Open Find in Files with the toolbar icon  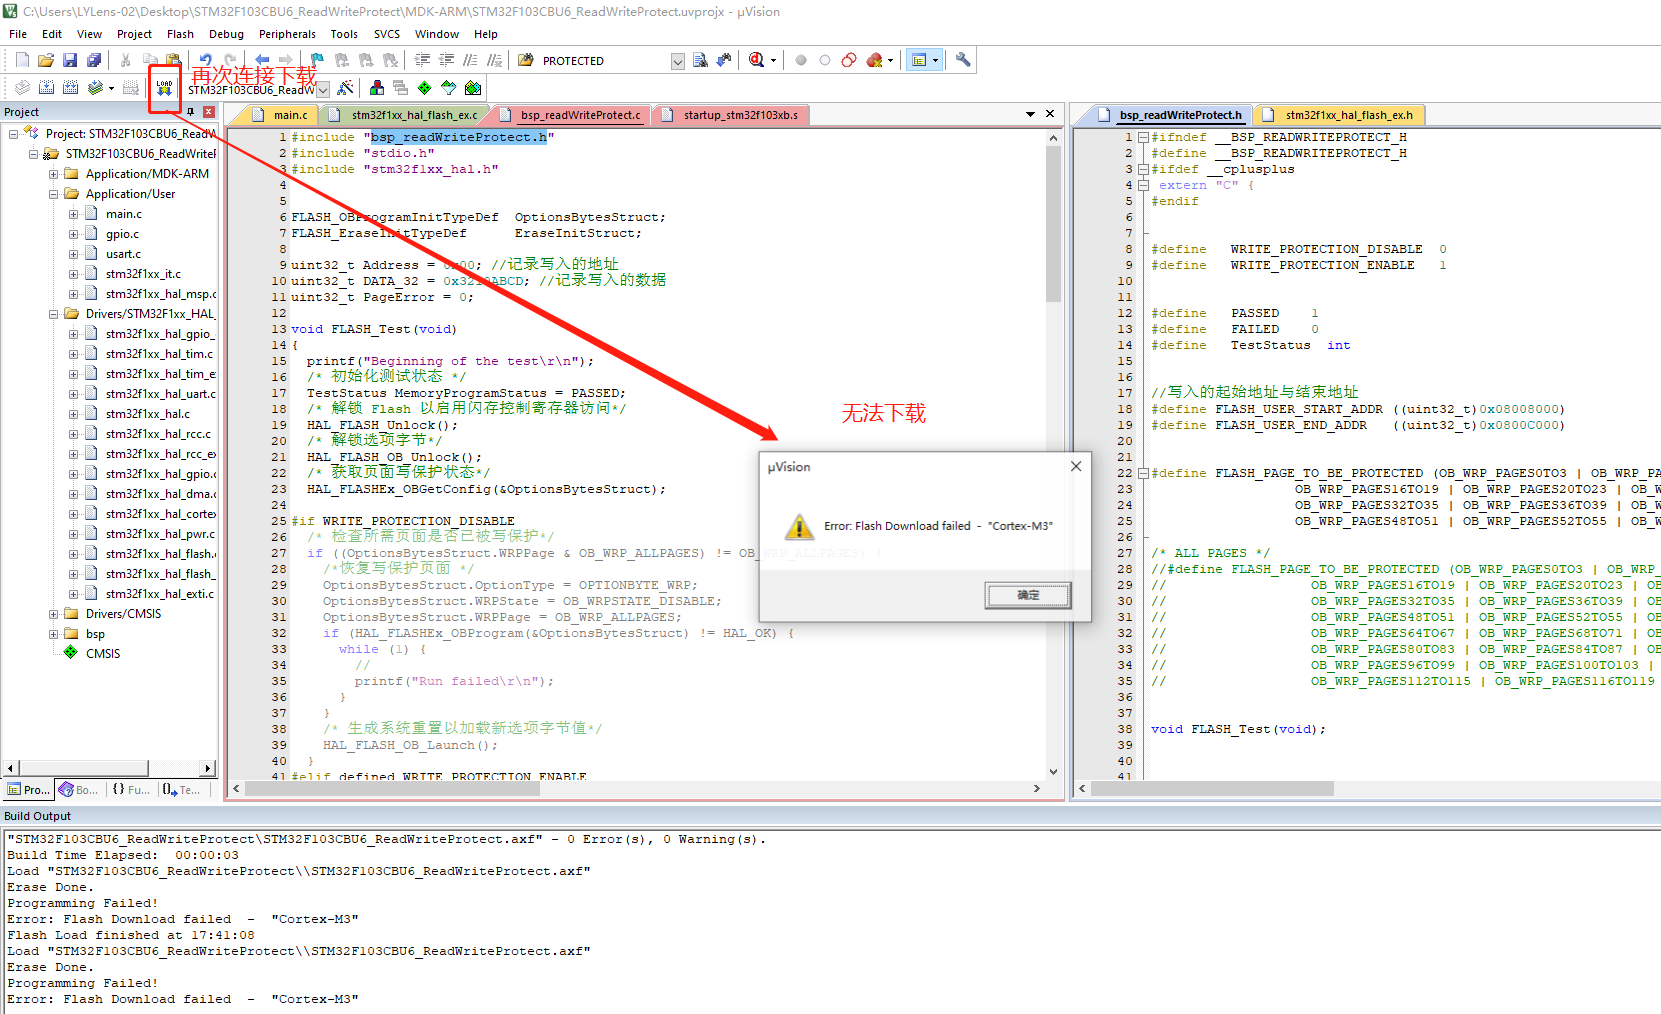(700, 60)
